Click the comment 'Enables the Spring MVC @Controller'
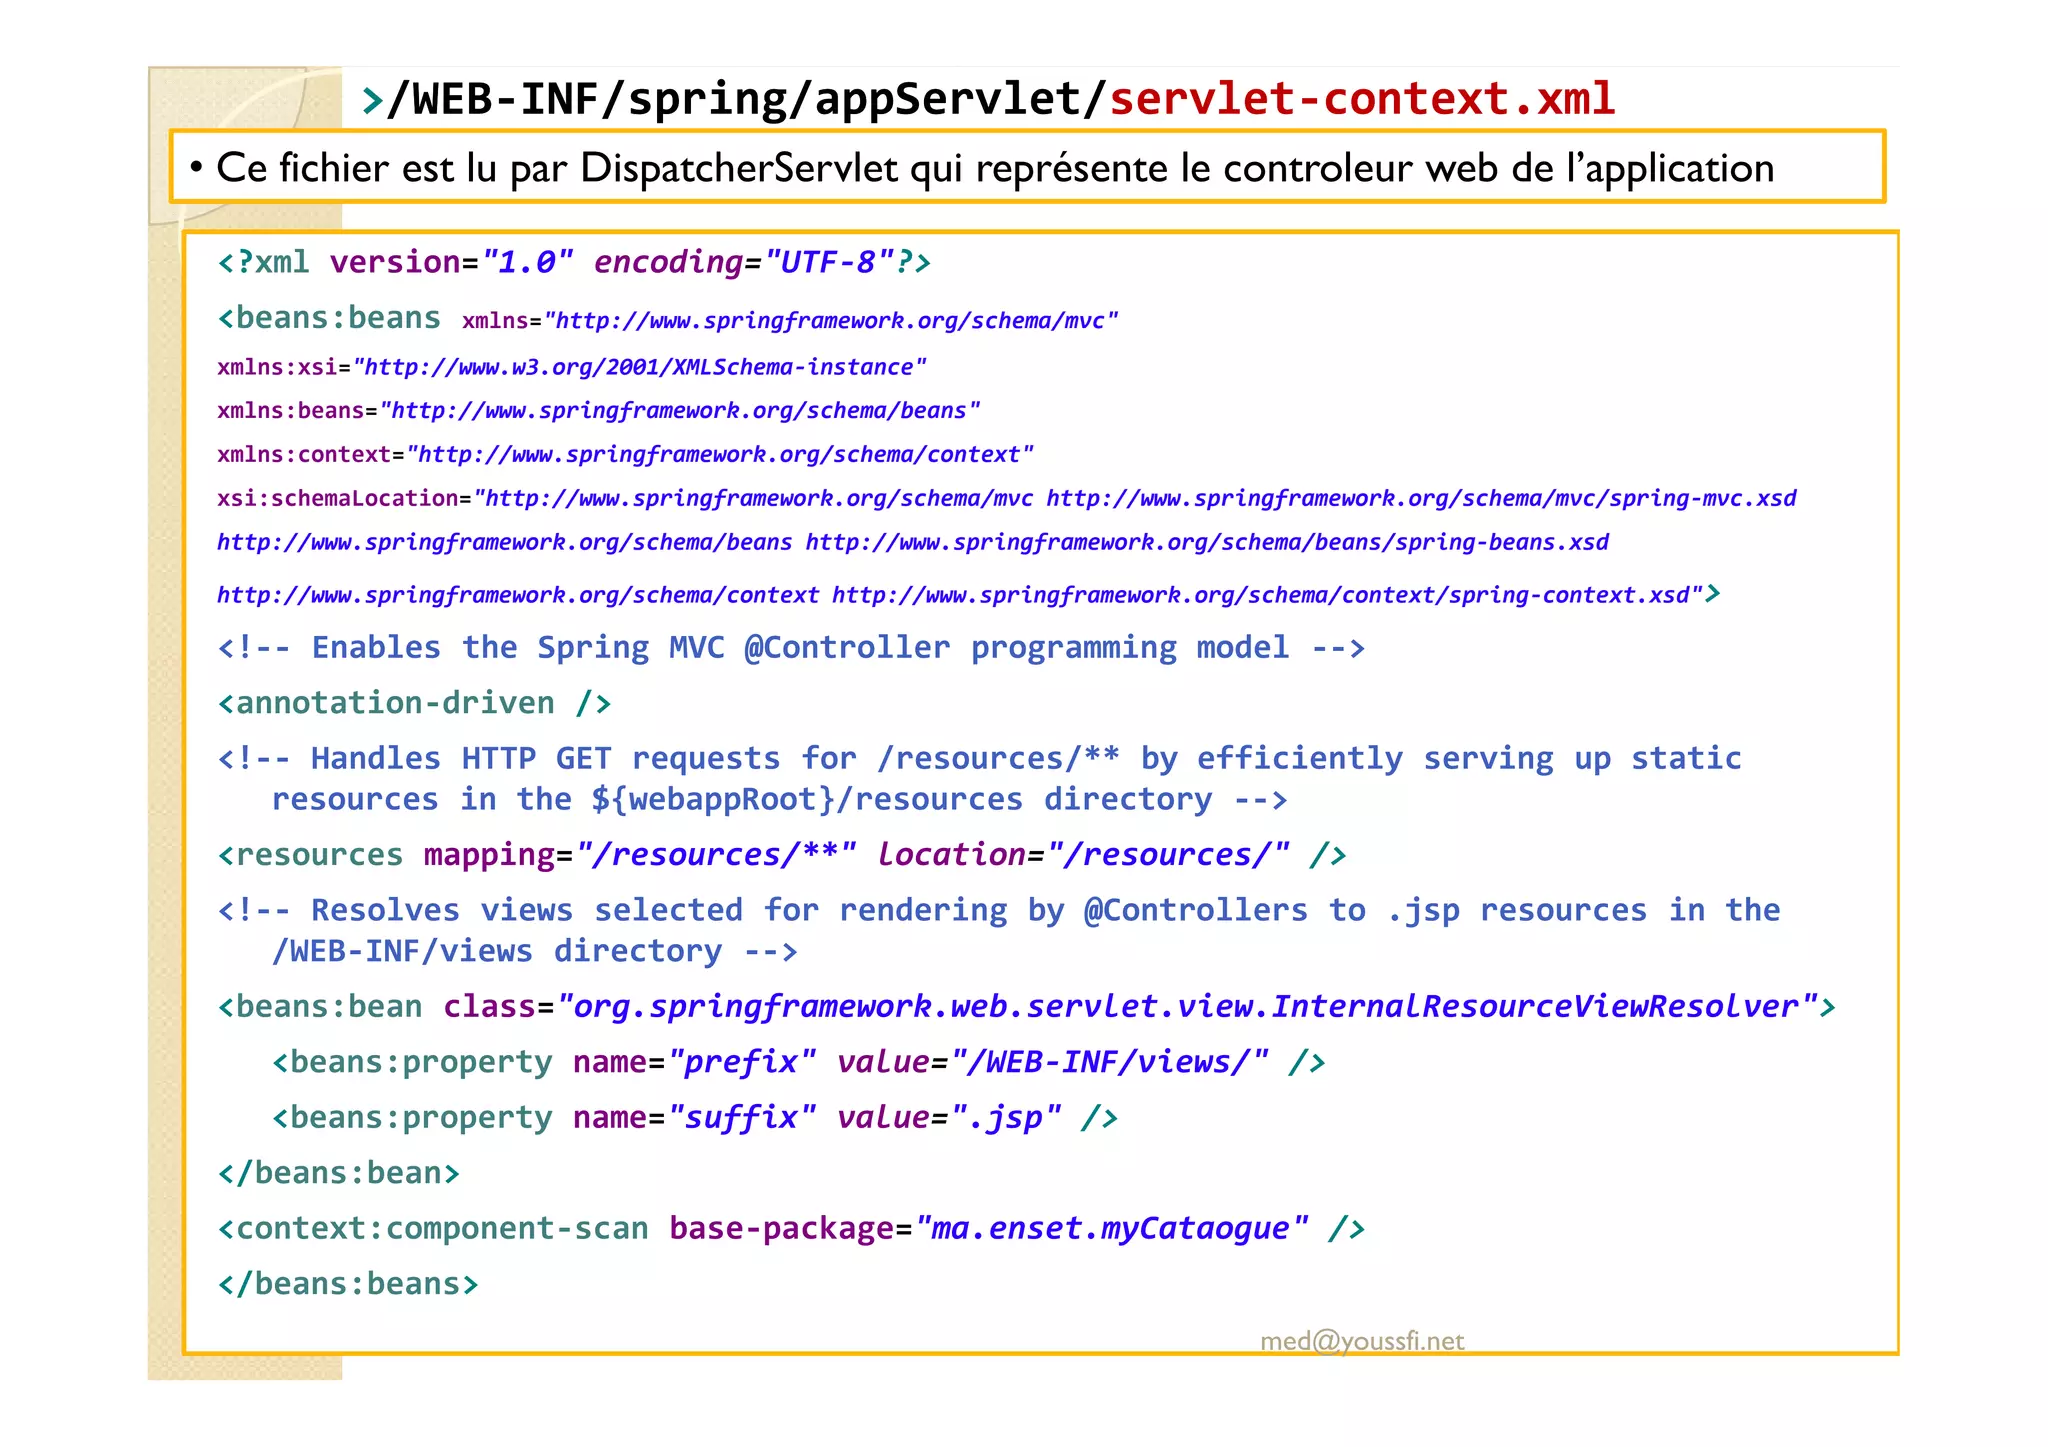The image size is (2048, 1447). coord(791,648)
